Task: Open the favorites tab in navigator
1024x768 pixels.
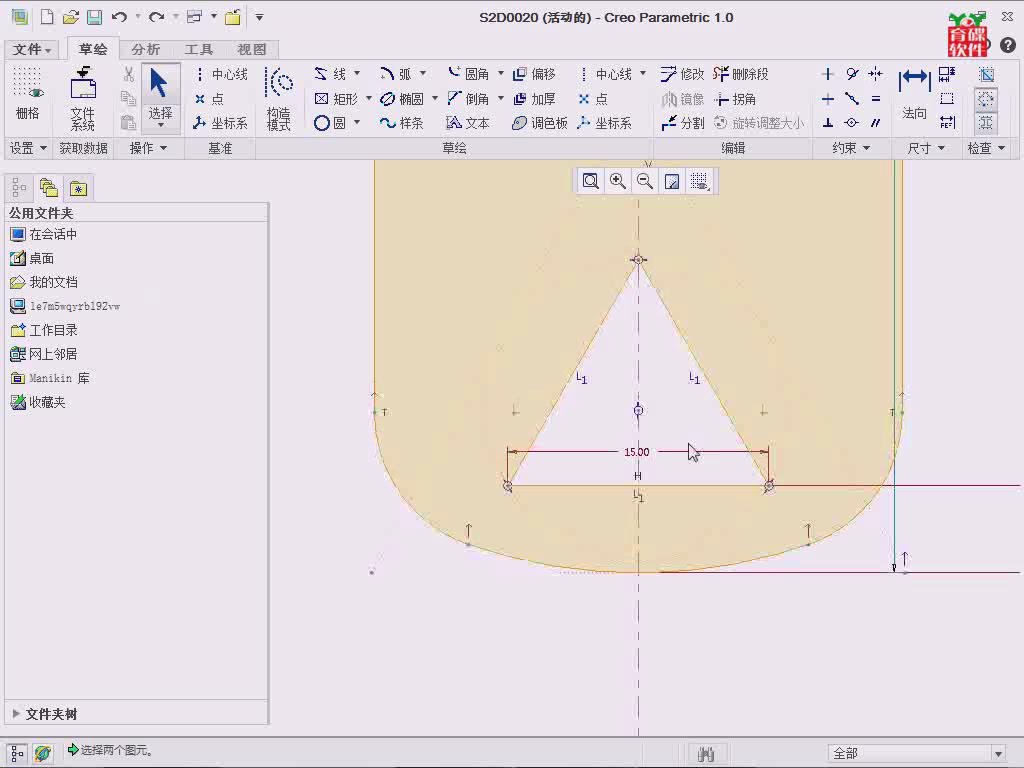Action: point(78,189)
